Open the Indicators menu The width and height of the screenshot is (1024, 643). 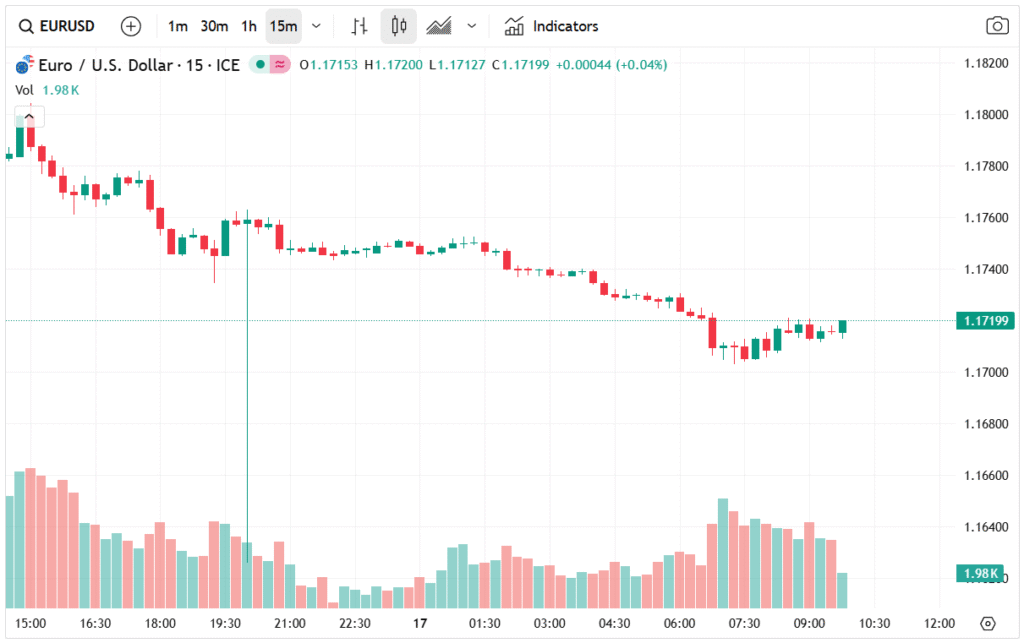(x=564, y=26)
